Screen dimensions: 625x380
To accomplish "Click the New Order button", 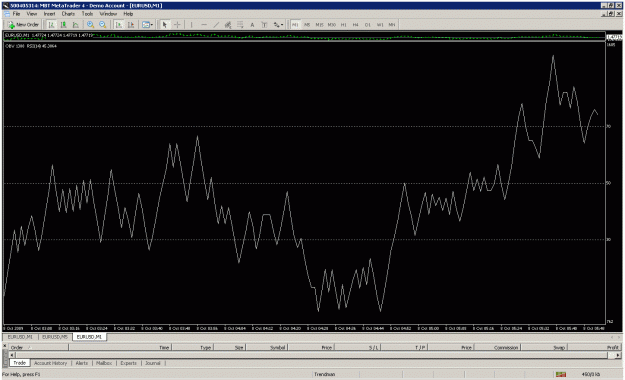I will point(23,25).
